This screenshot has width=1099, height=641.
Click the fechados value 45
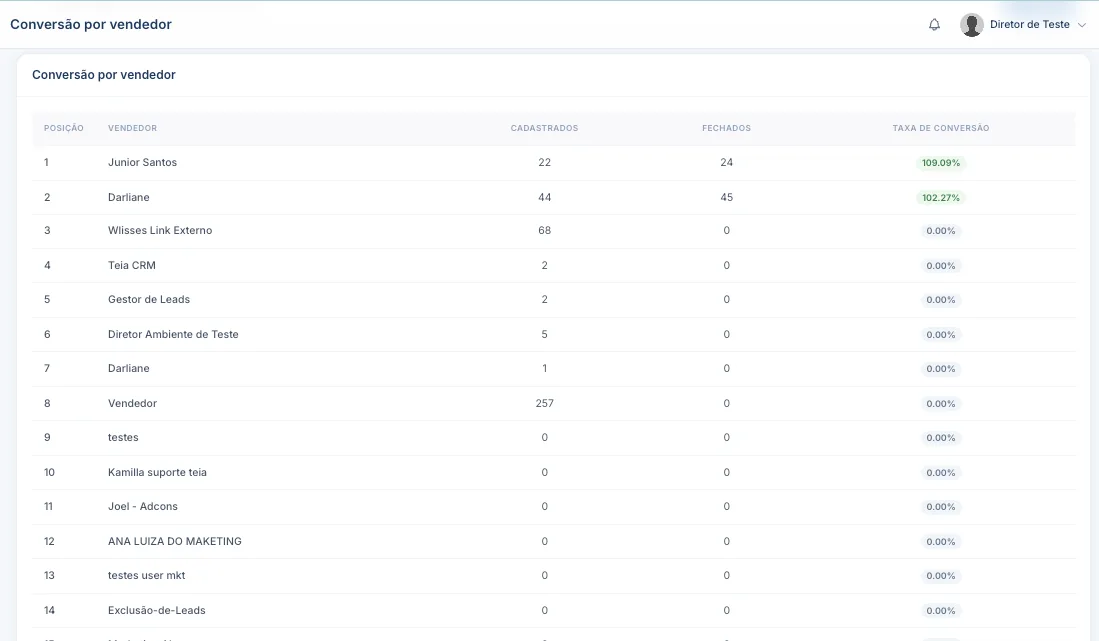click(x=726, y=198)
